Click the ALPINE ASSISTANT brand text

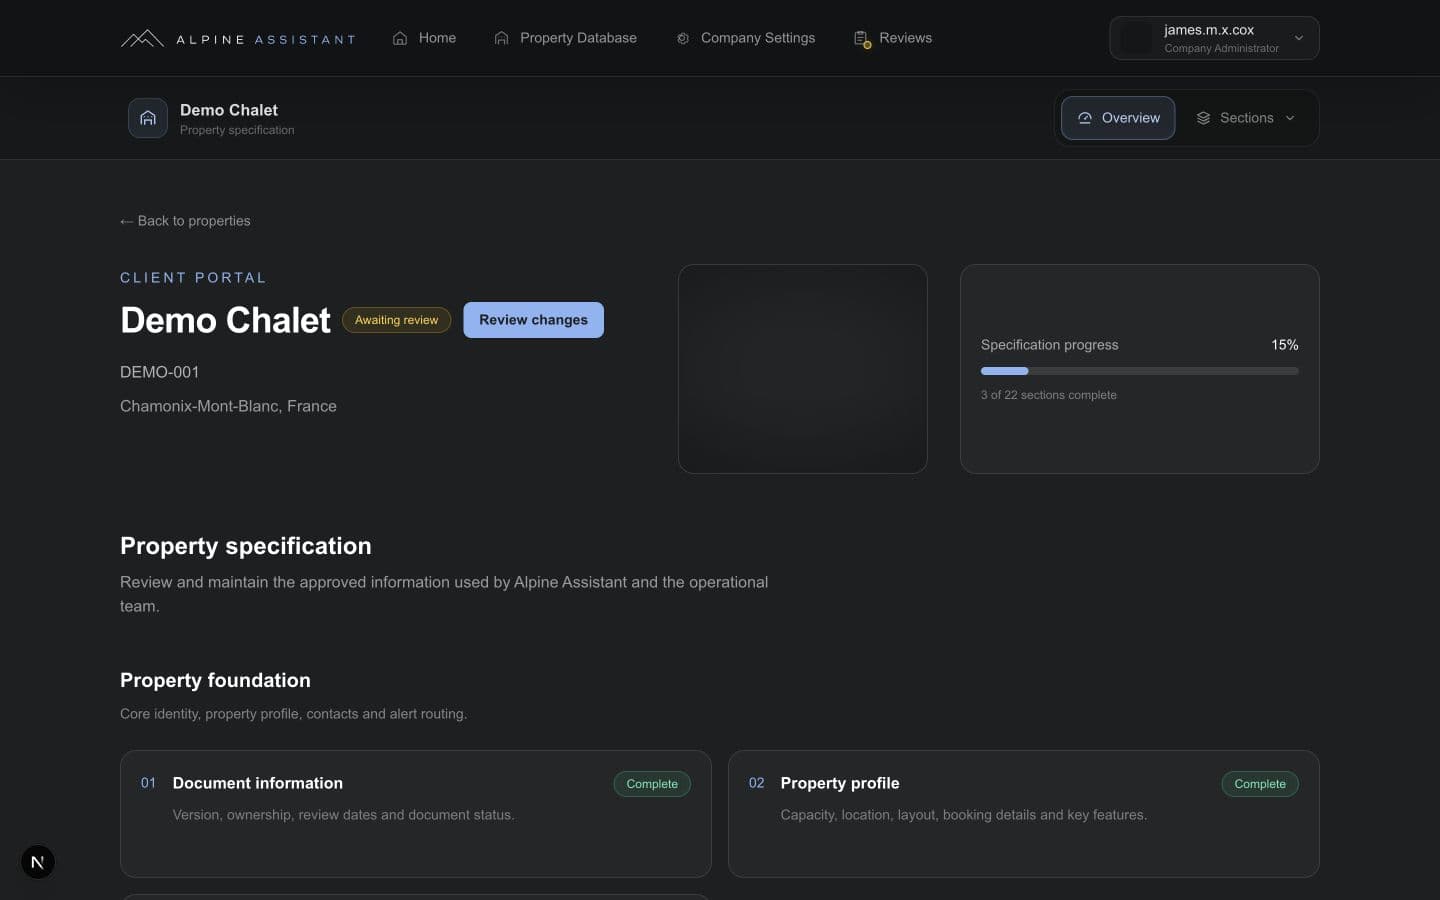tap(266, 40)
